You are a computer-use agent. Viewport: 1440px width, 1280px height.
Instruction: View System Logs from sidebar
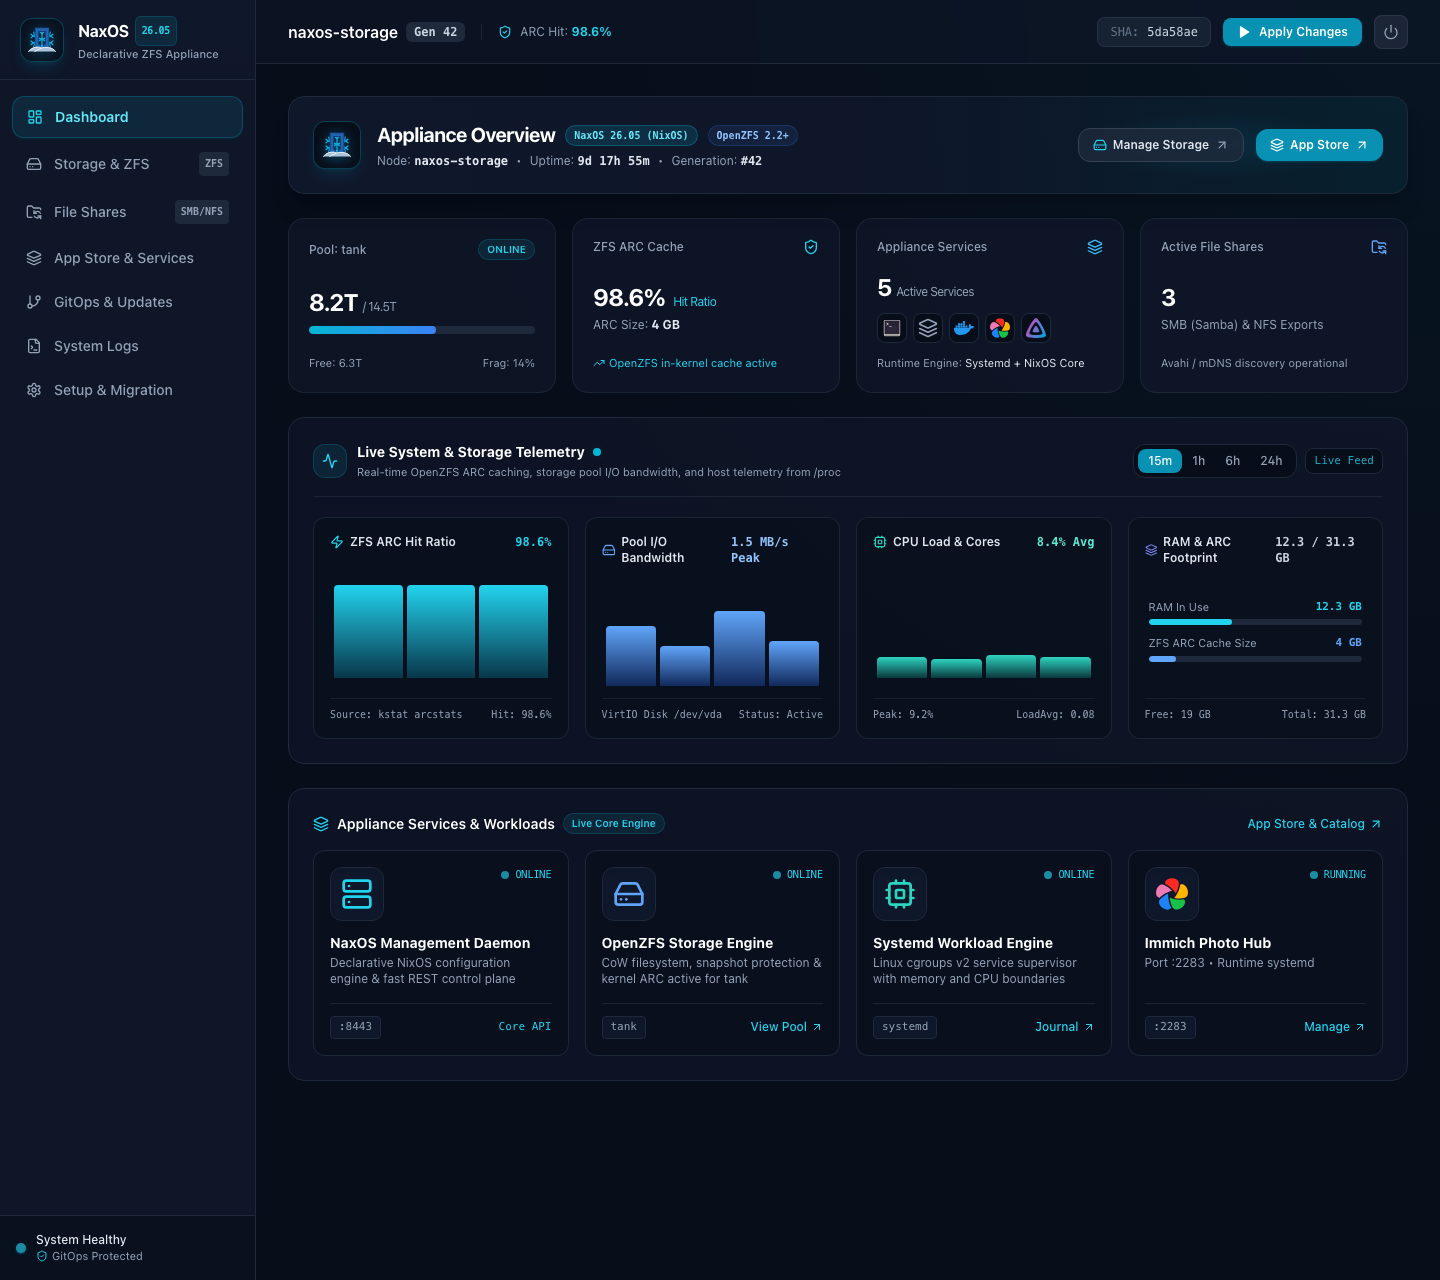[127, 346]
